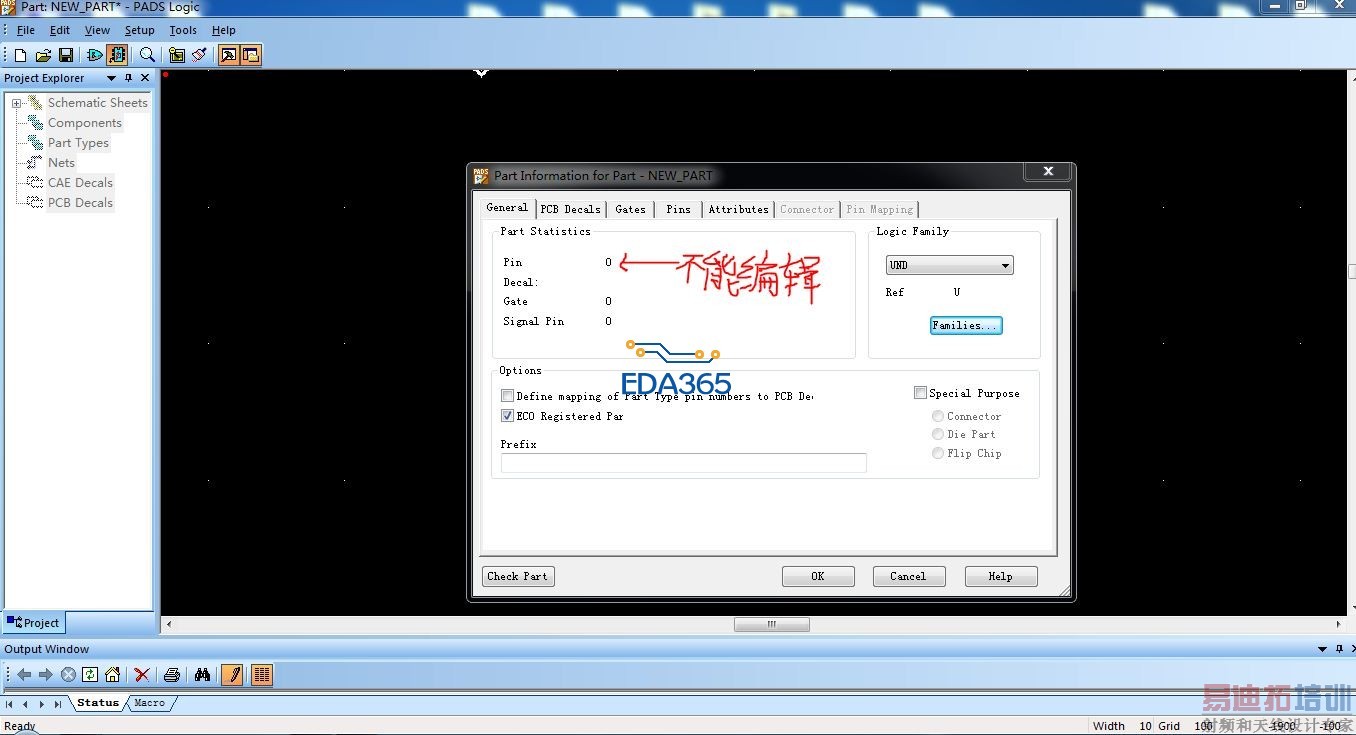Toggle the orange grid icon in Output Window

tap(262, 675)
